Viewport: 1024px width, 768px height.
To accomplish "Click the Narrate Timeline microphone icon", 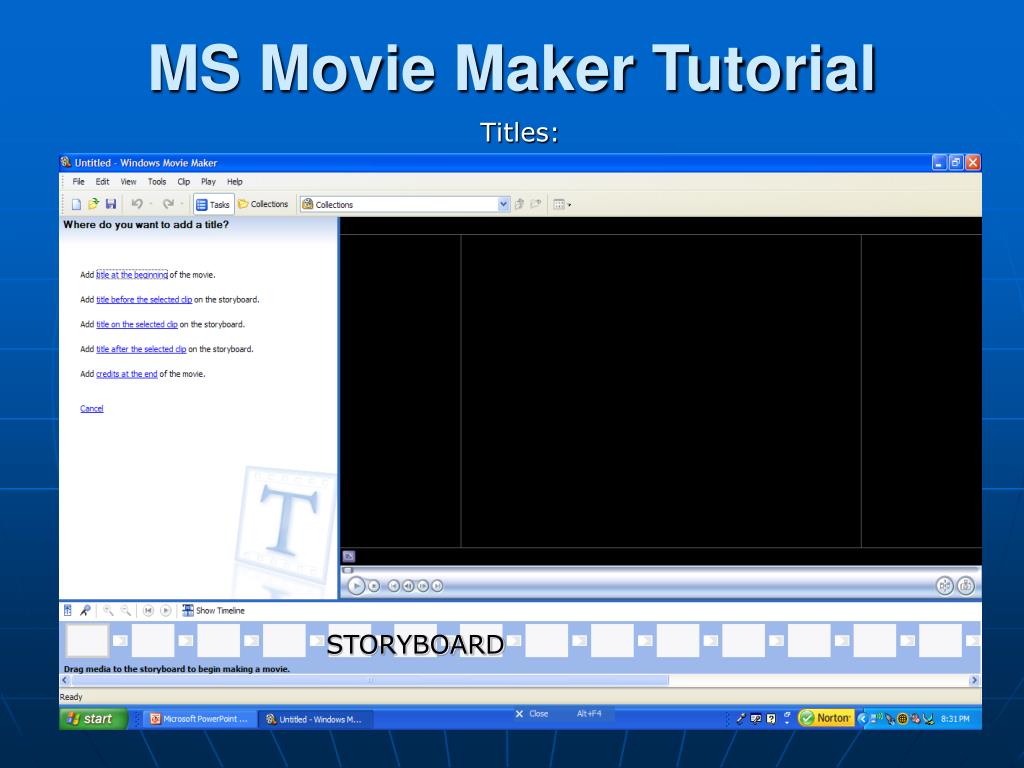I will click(86, 611).
